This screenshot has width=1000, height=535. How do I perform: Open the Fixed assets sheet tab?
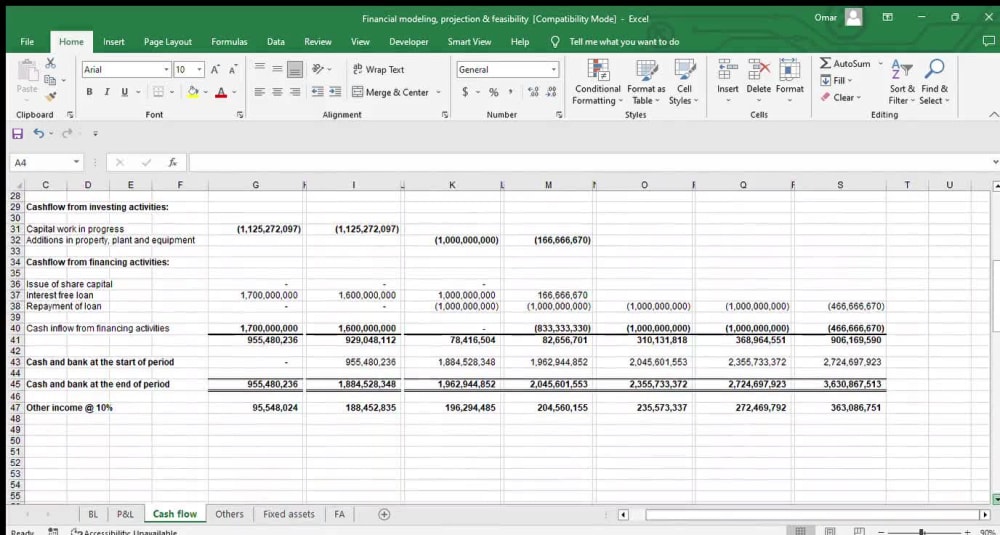pos(288,514)
